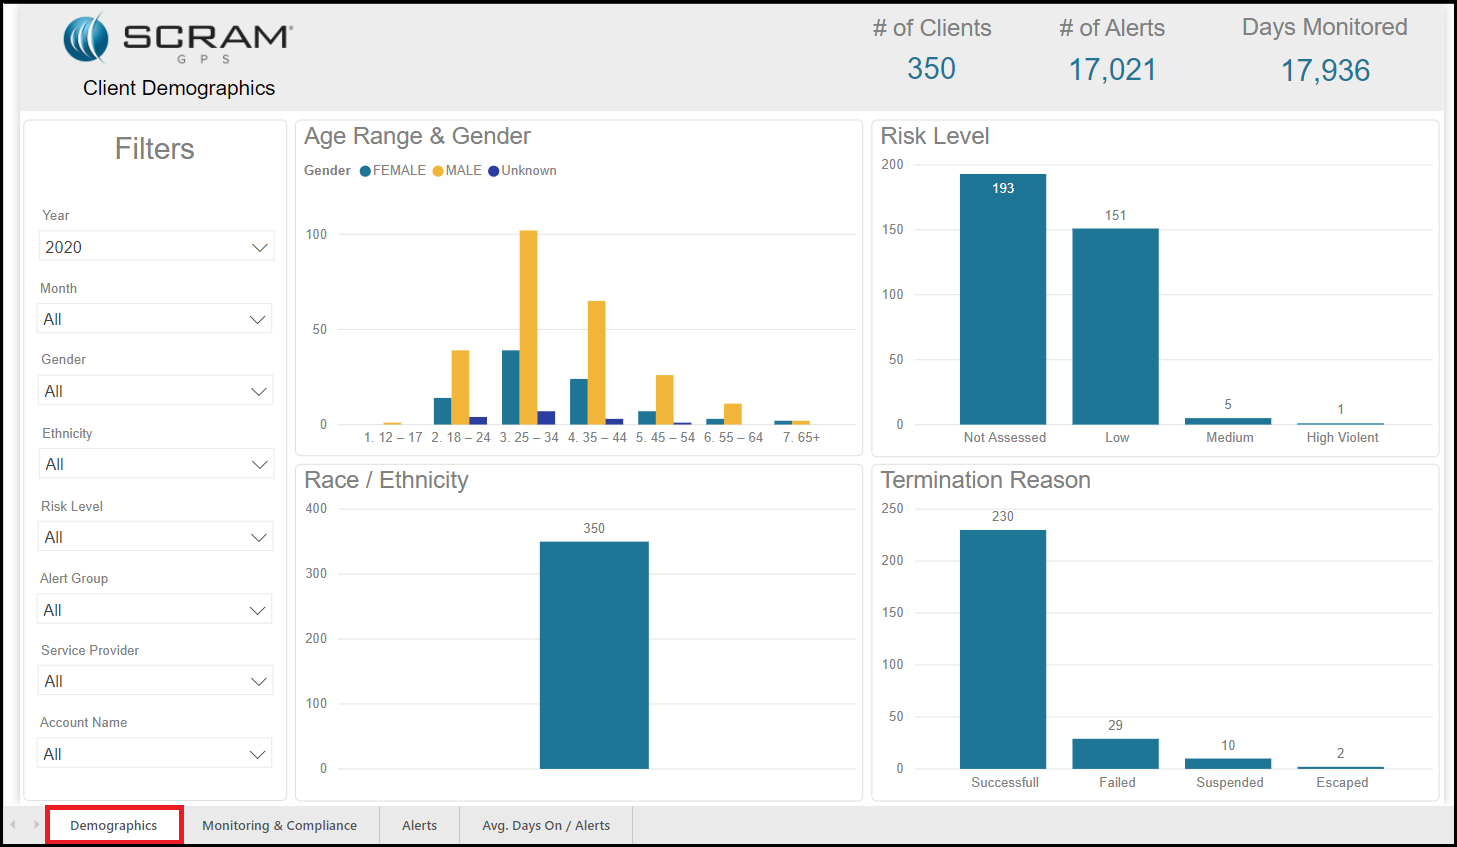
Task: Expand the Ethnicity filter dropdown
Action: [156, 464]
